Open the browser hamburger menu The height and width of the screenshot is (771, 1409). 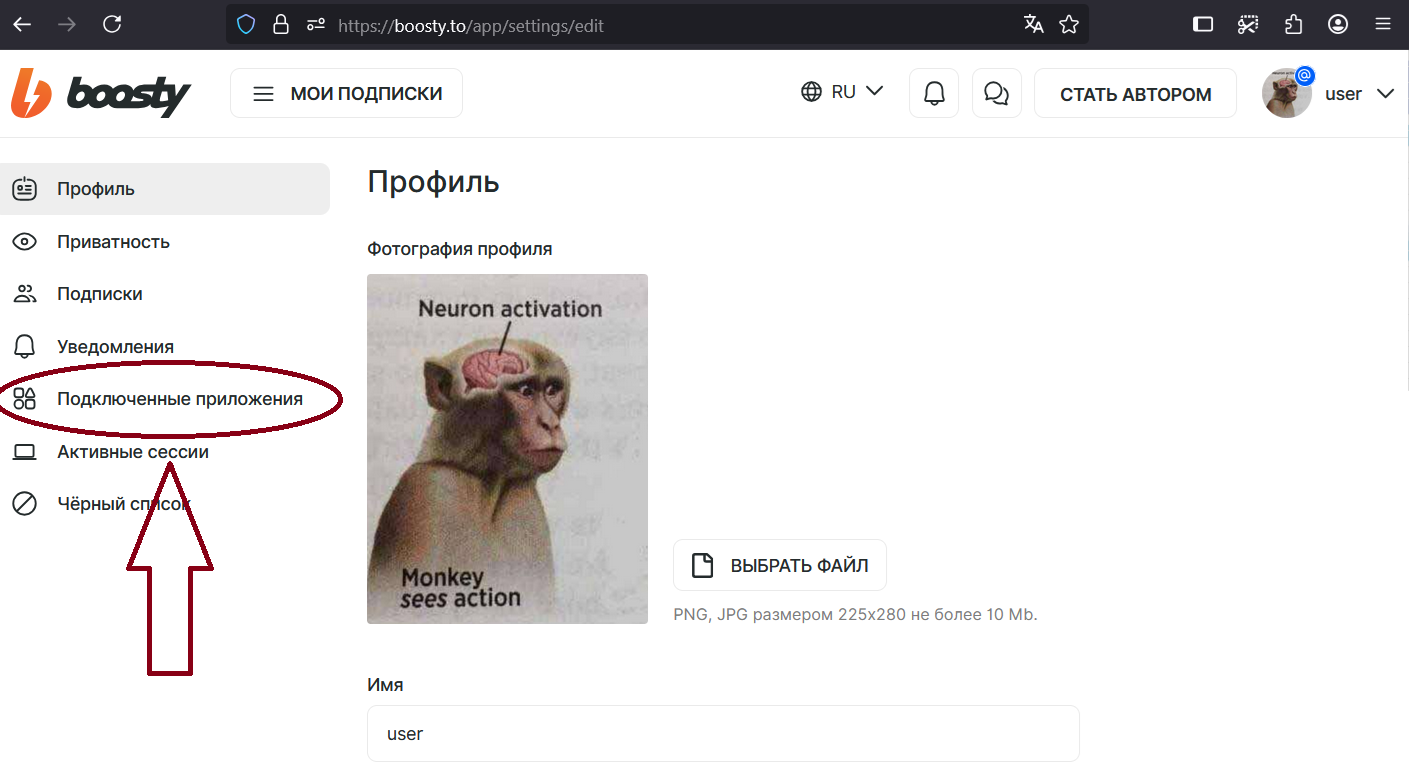[x=1383, y=25]
